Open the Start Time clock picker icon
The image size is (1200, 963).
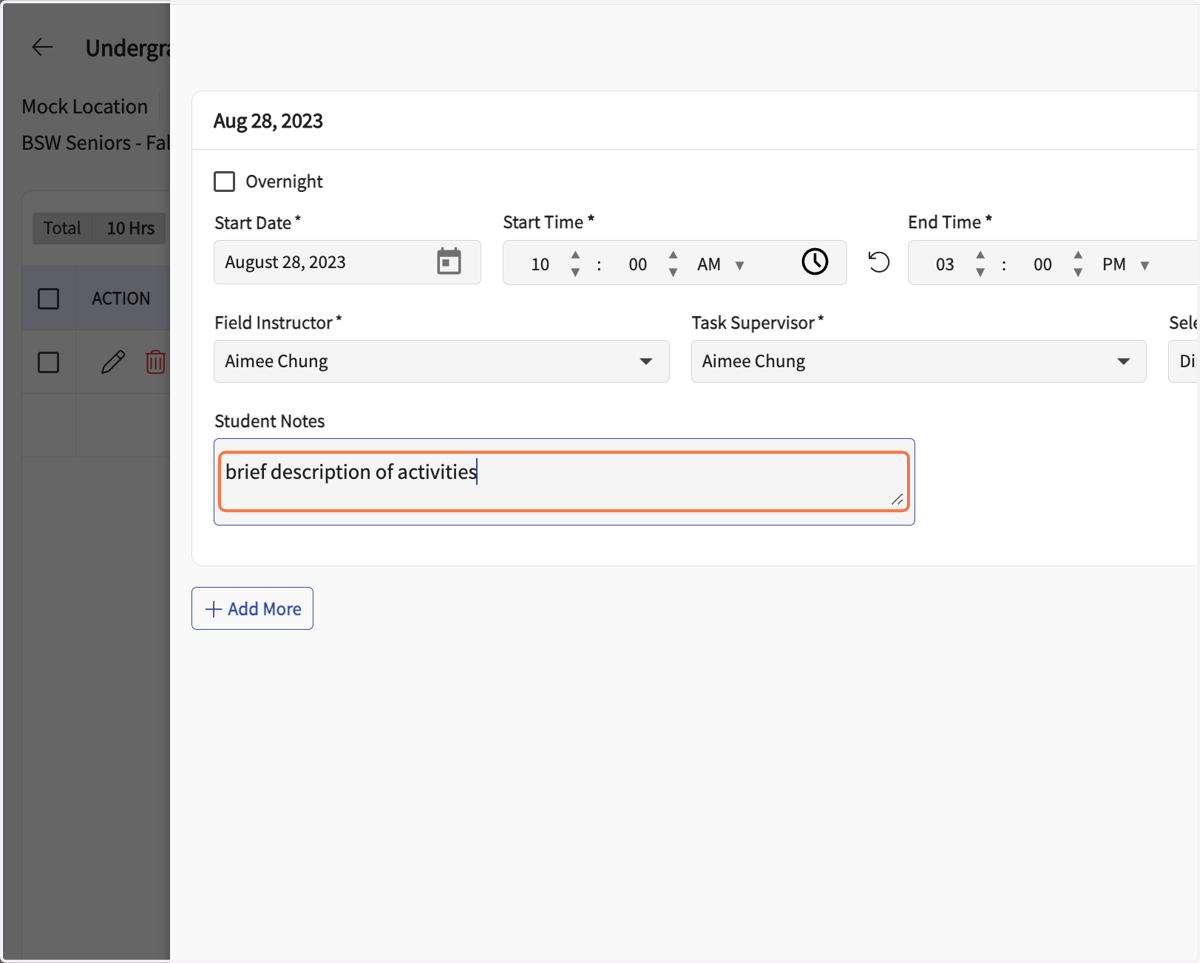[x=815, y=262]
